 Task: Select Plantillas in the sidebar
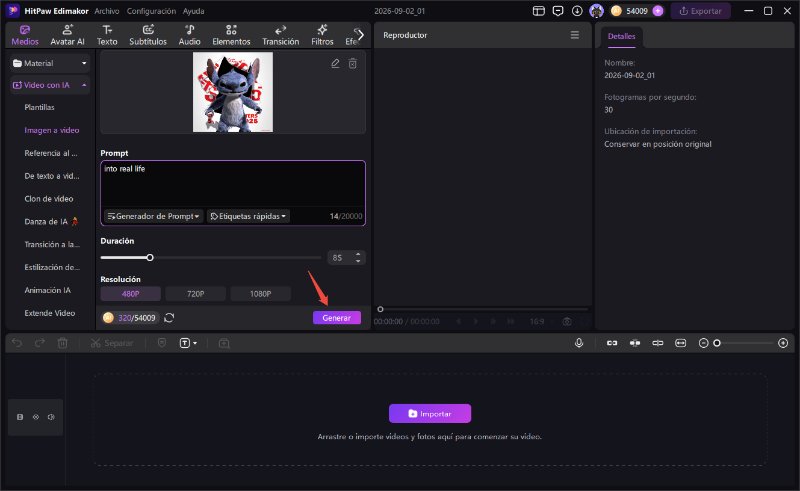[x=39, y=107]
